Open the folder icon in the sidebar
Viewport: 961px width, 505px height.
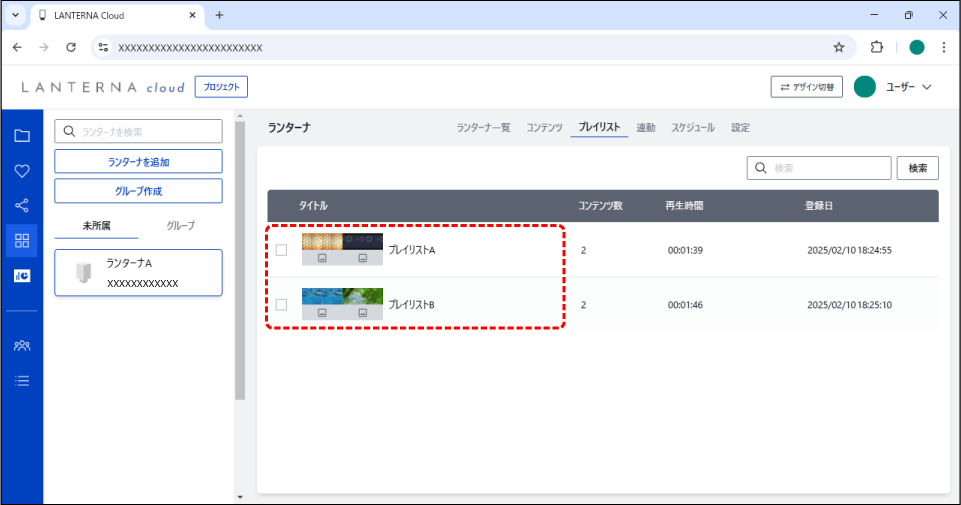coord(22,136)
